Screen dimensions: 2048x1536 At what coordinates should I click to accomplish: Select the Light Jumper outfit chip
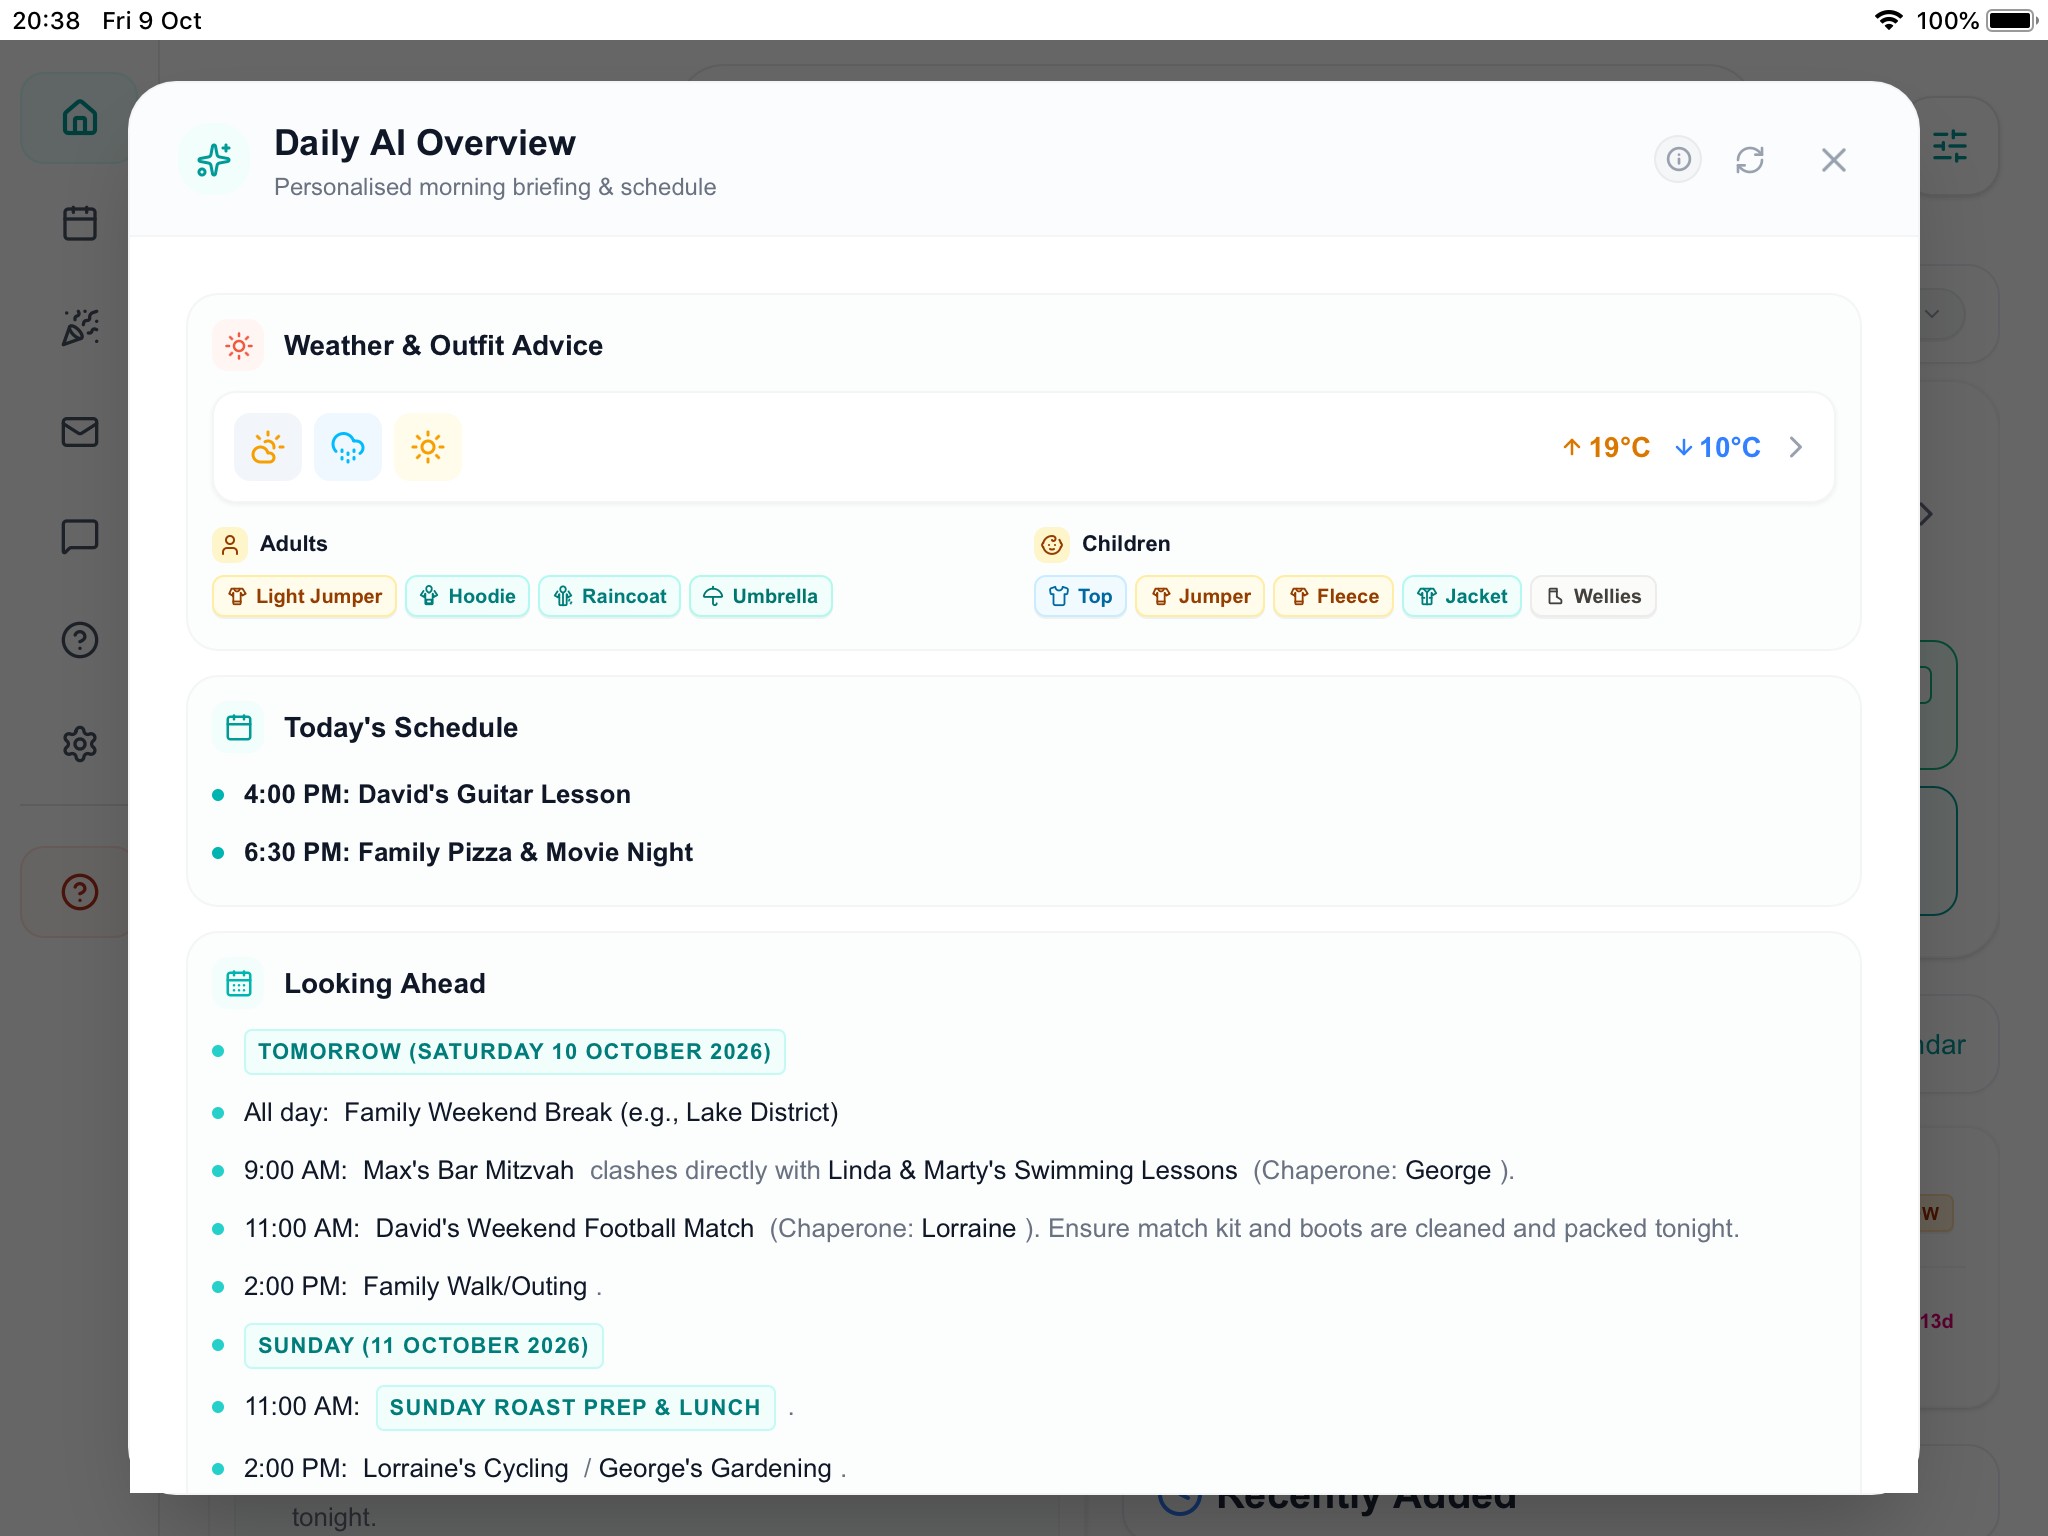tap(305, 596)
